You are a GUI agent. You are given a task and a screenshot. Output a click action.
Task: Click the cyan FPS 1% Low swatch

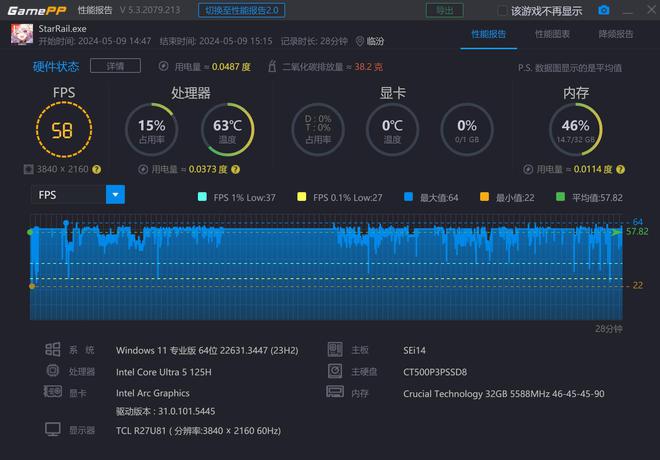tap(202, 197)
